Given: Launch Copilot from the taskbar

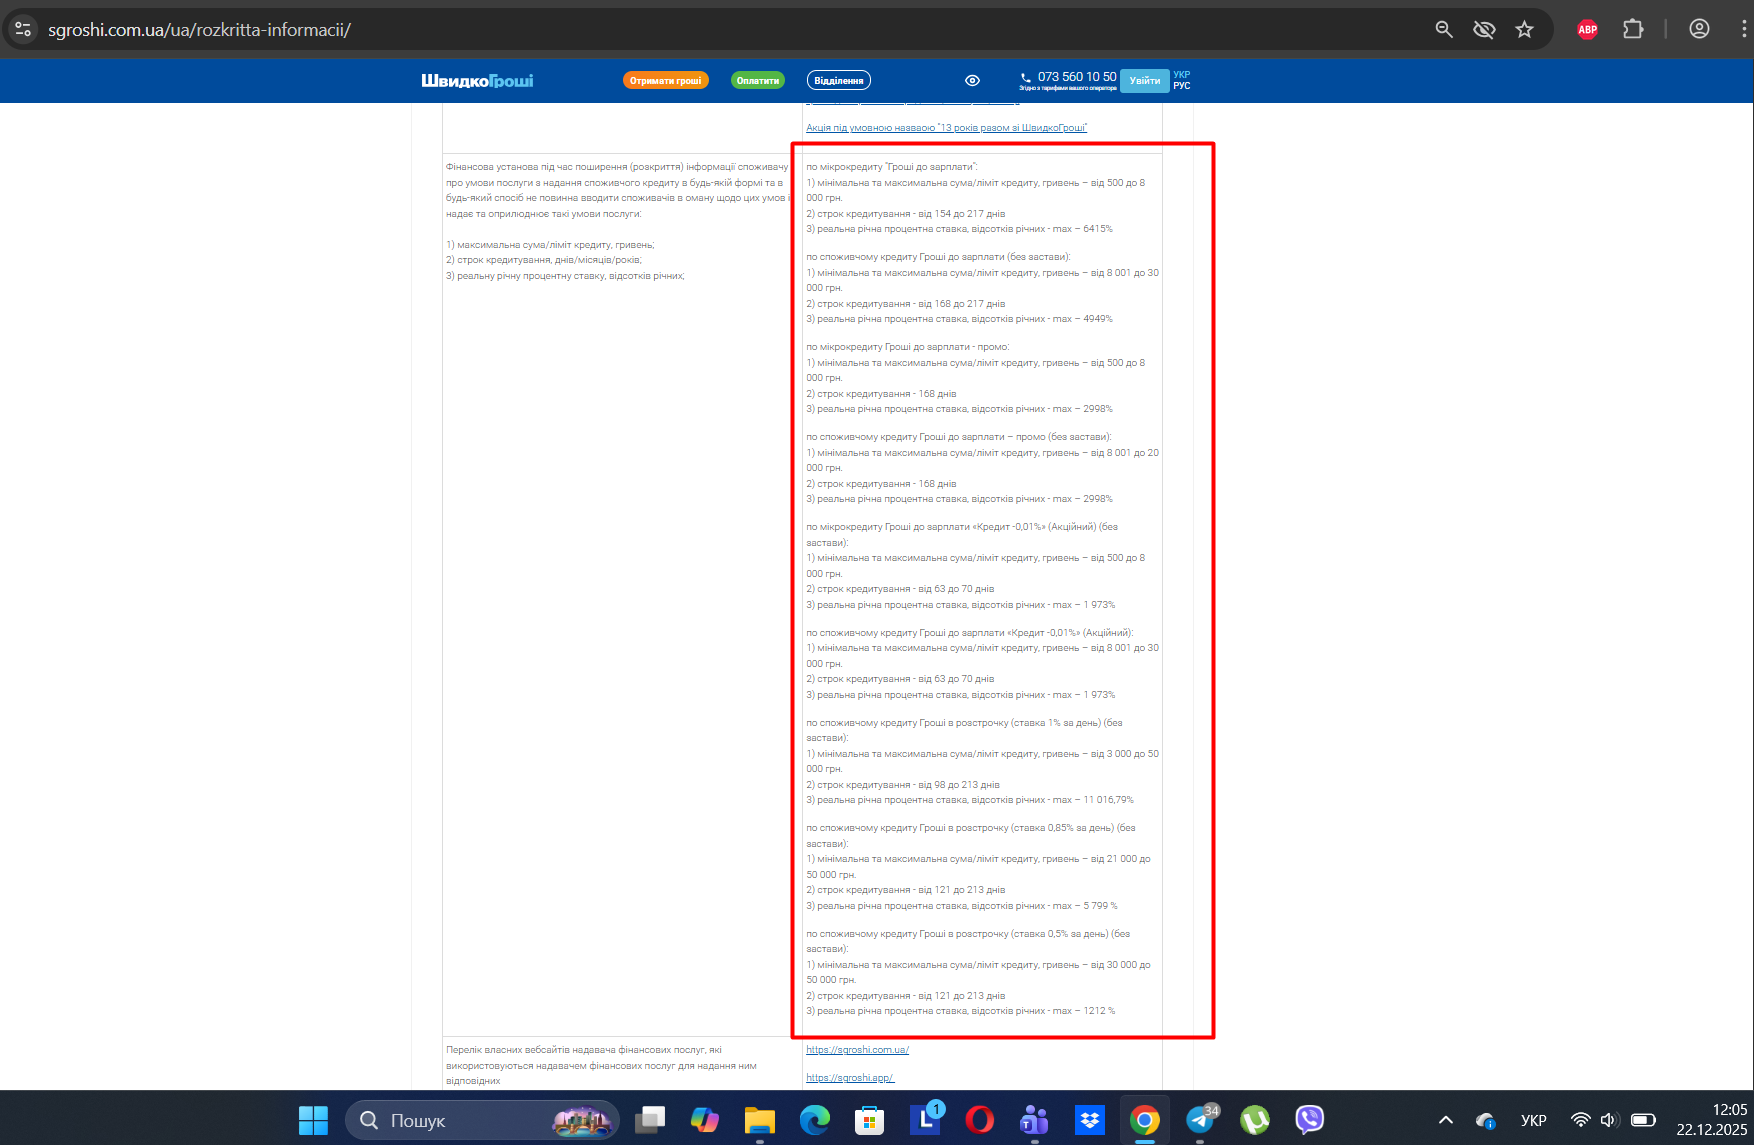Looking at the screenshot, I should click(705, 1120).
